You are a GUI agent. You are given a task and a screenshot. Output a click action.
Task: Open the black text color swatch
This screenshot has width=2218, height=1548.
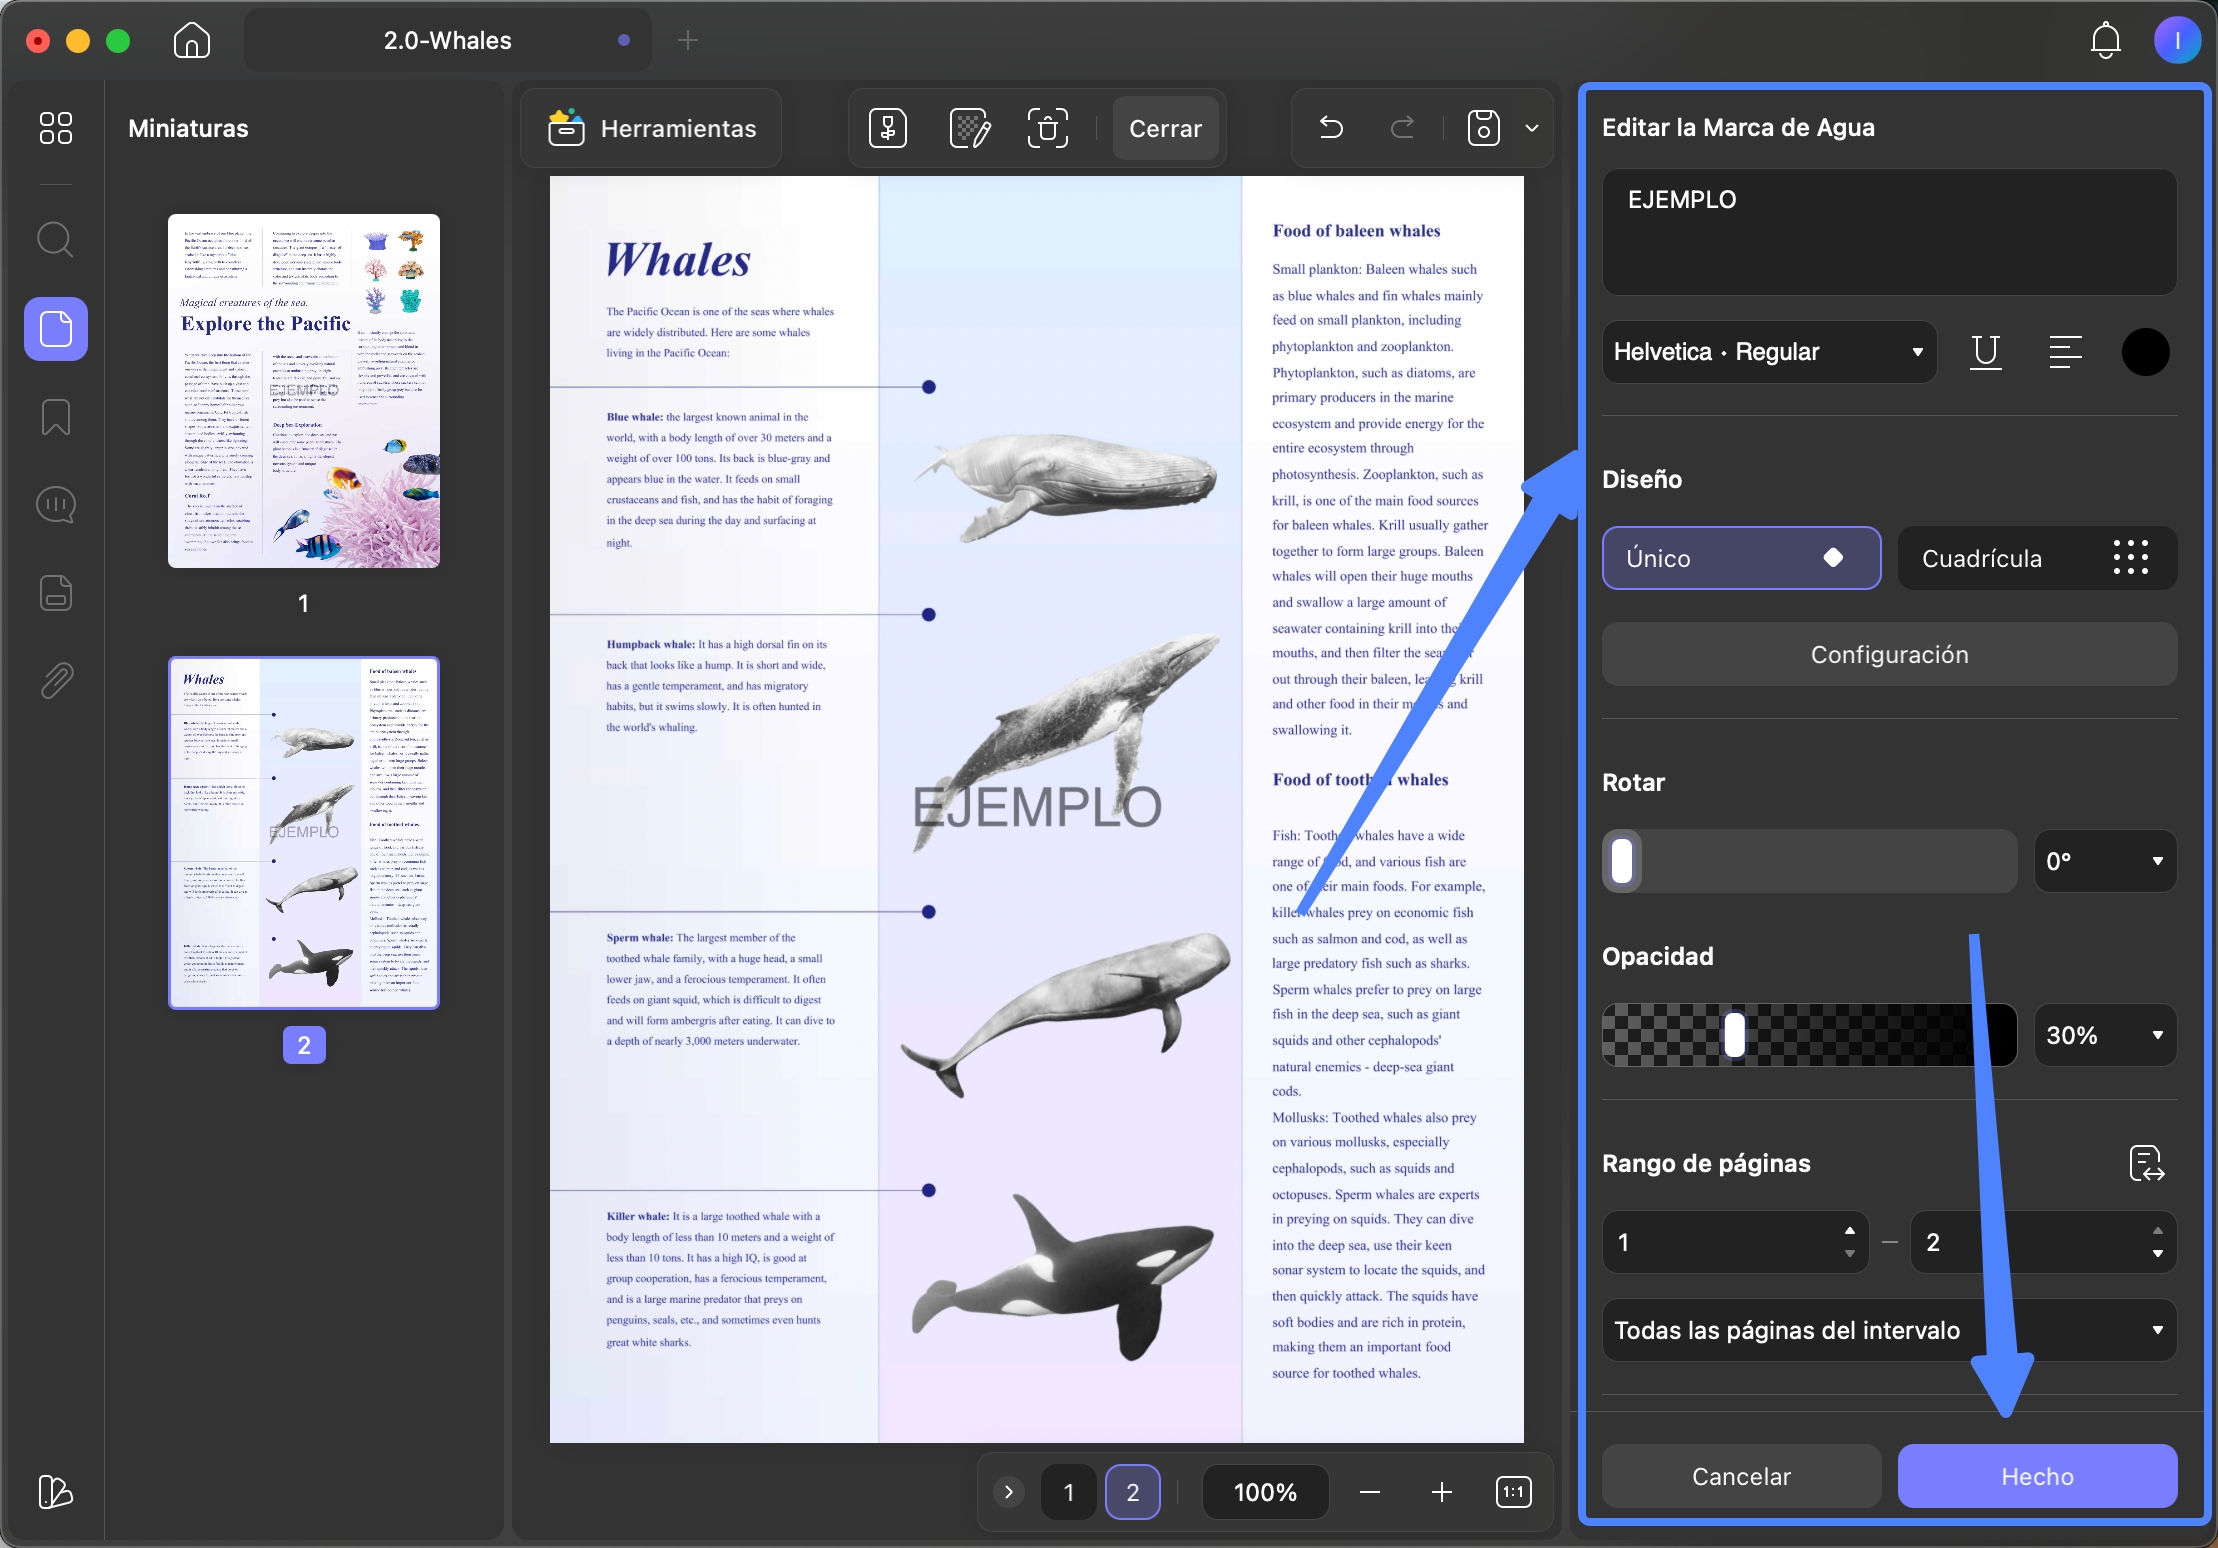tap(2145, 352)
